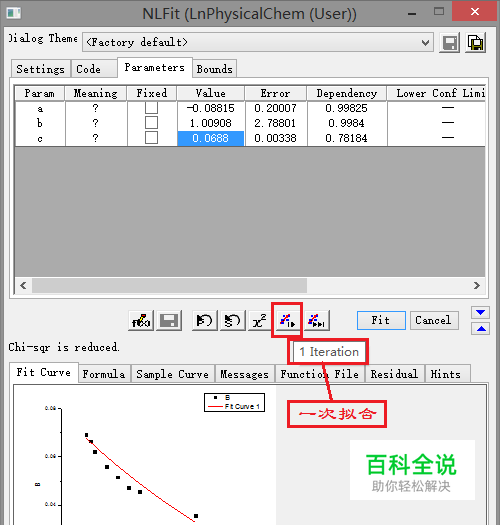Click the Value column header
Image resolution: width=500 pixels, height=525 pixels.
click(211, 93)
